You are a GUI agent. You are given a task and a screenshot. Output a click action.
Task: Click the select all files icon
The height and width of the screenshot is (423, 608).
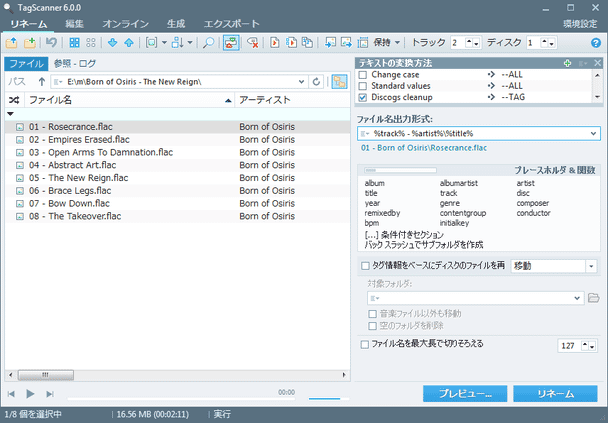[74, 43]
